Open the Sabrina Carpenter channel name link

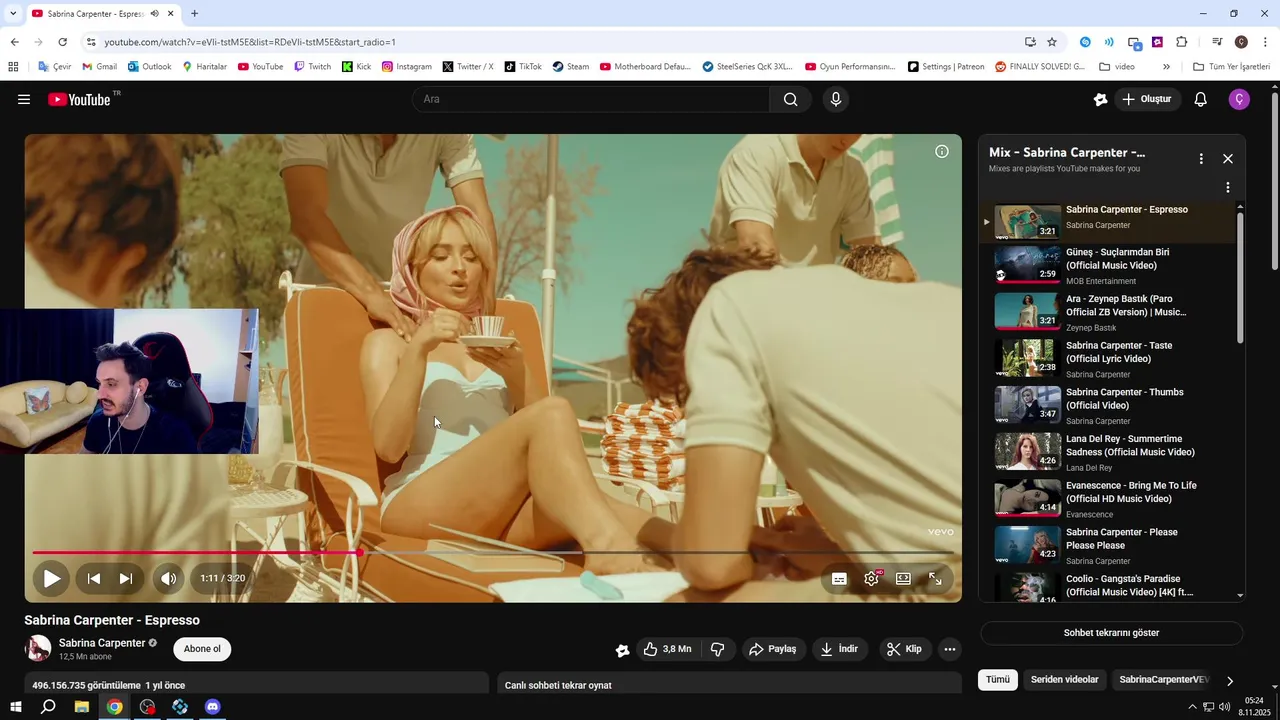pos(102,643)
